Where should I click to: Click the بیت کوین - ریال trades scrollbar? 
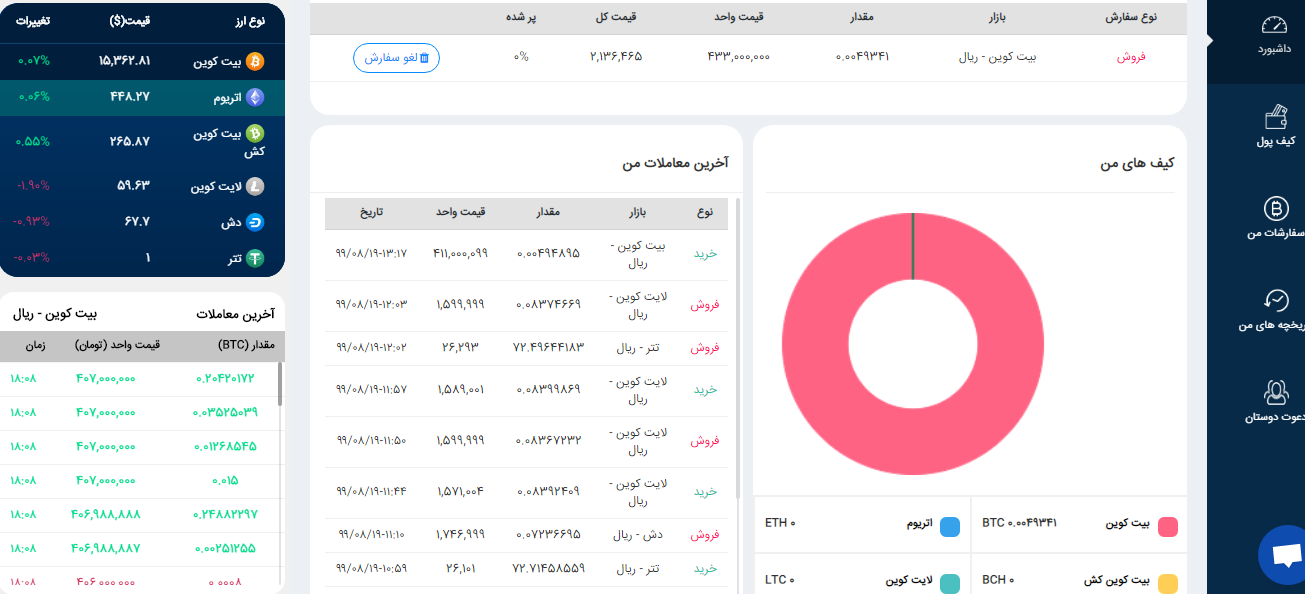tap(280, 383)
